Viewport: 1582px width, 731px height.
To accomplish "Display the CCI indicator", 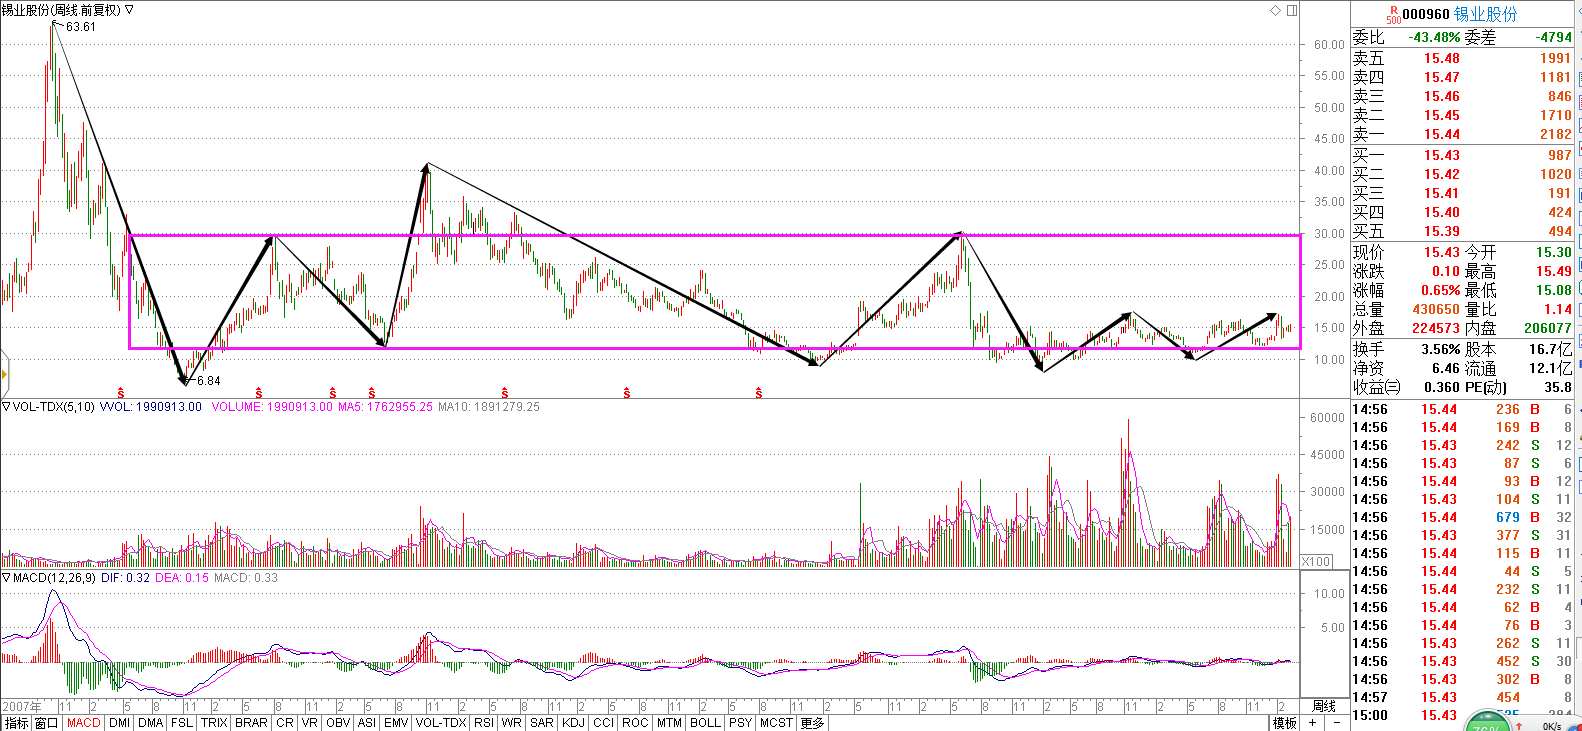I will (x=603, y=723).
